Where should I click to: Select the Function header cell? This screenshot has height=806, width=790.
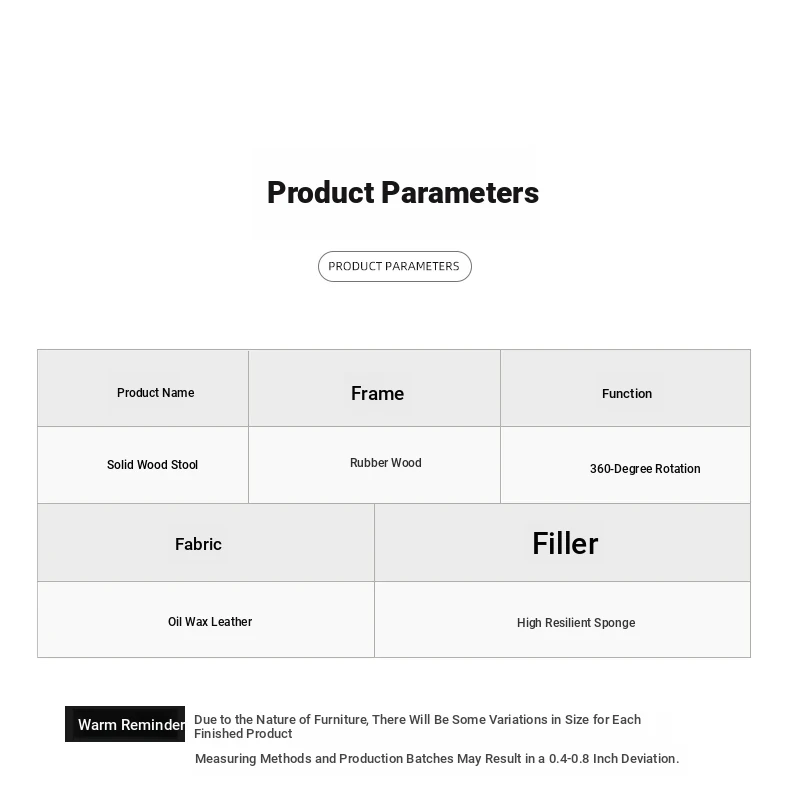(626, 394)
